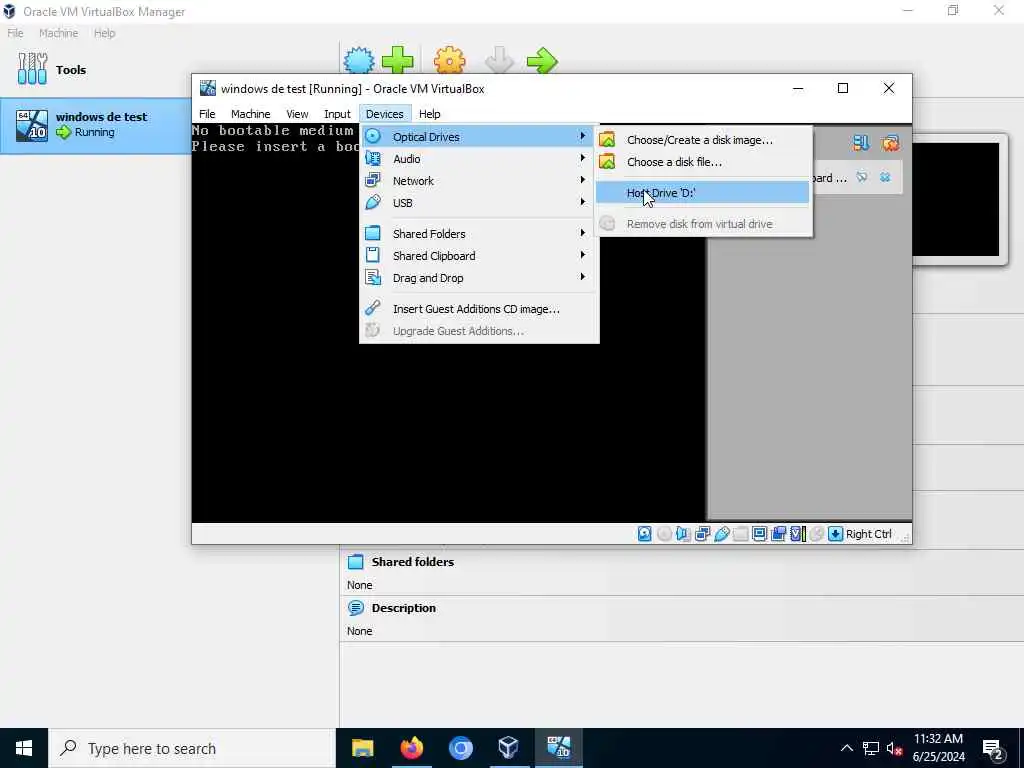Click the Optical Drives disc icon
Screen dimensions: 1024x768
(x=373, y=136)
